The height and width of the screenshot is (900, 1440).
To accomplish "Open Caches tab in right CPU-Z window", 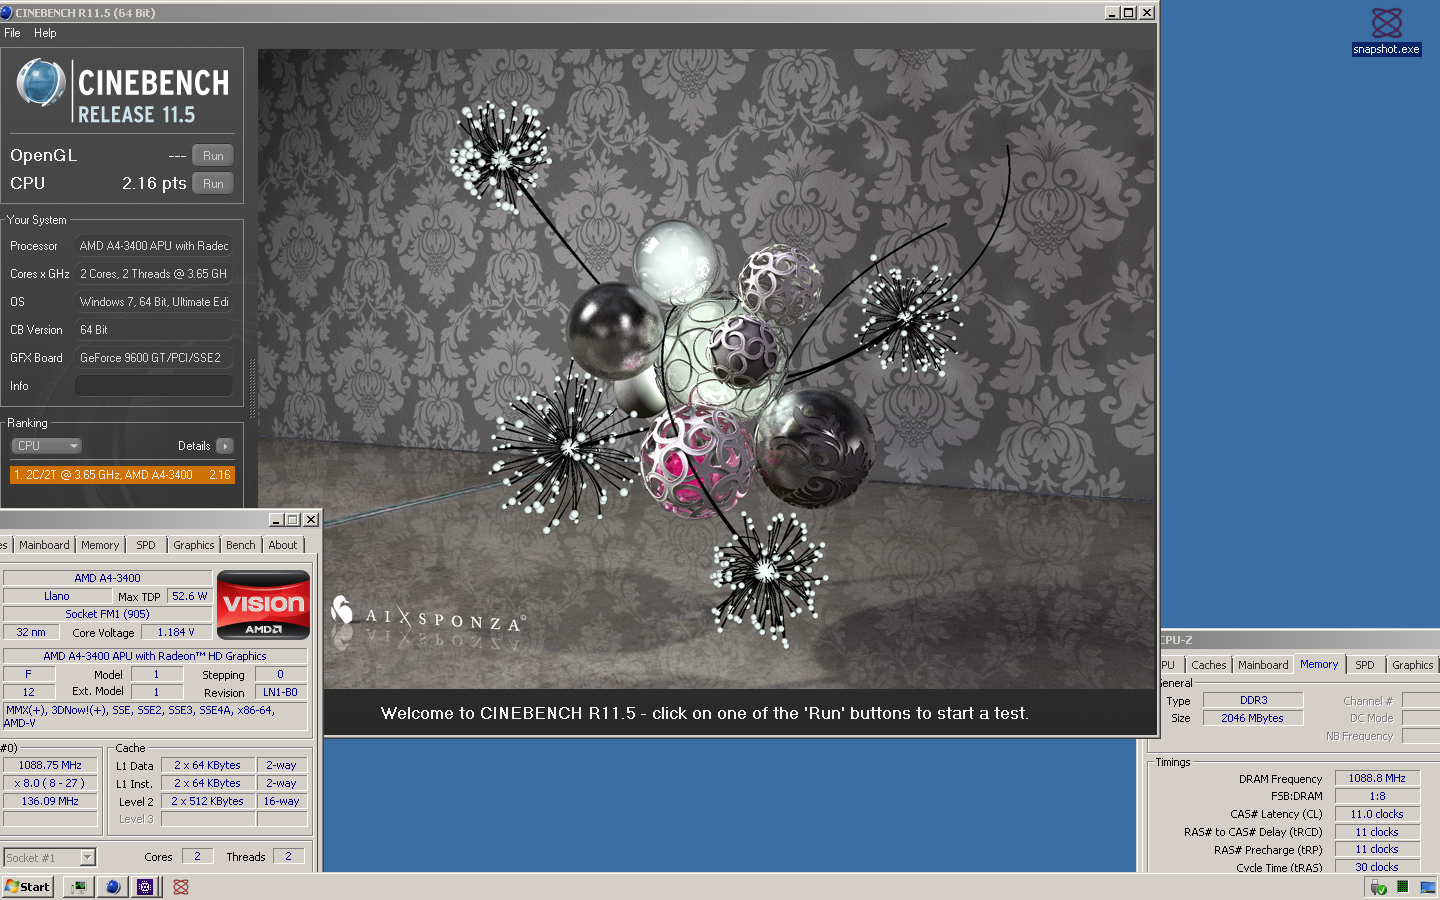I will pos(1208,665).
